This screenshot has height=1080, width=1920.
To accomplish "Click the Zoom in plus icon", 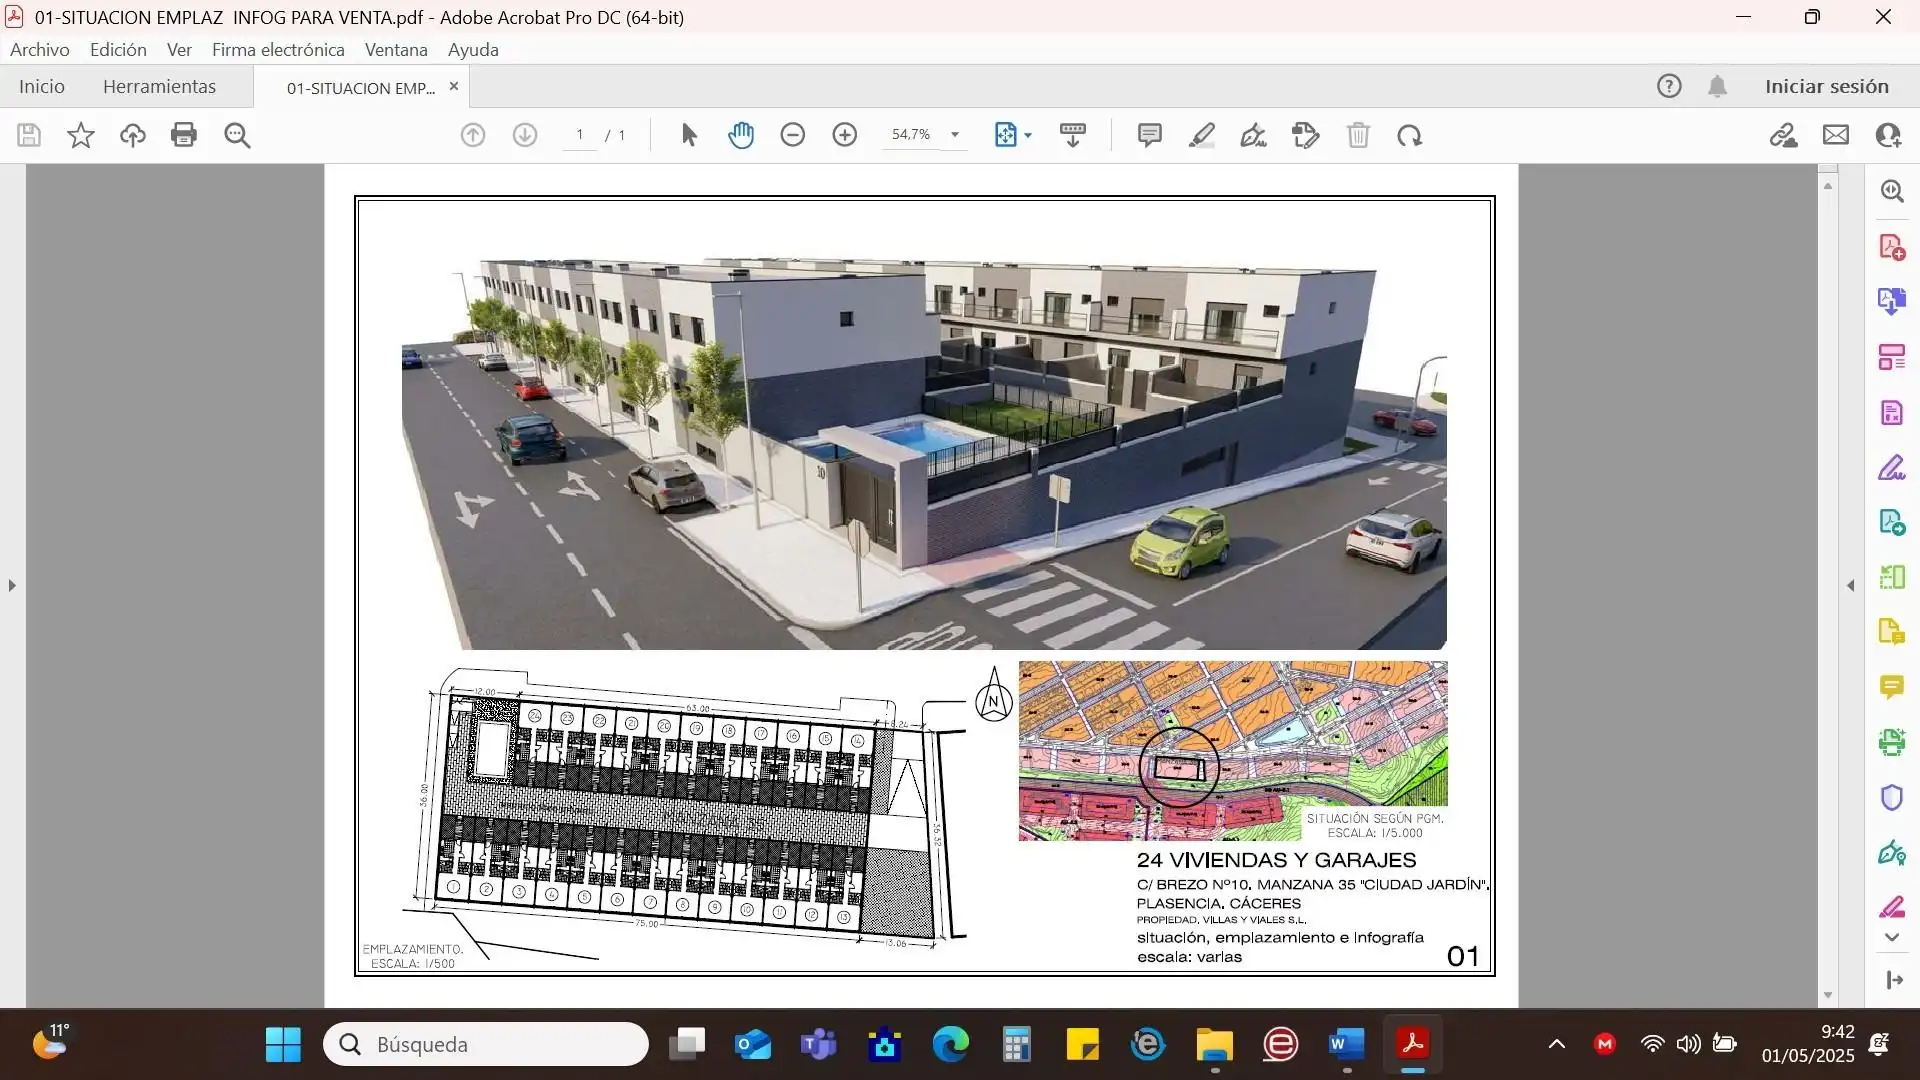I will coord(845,135).
